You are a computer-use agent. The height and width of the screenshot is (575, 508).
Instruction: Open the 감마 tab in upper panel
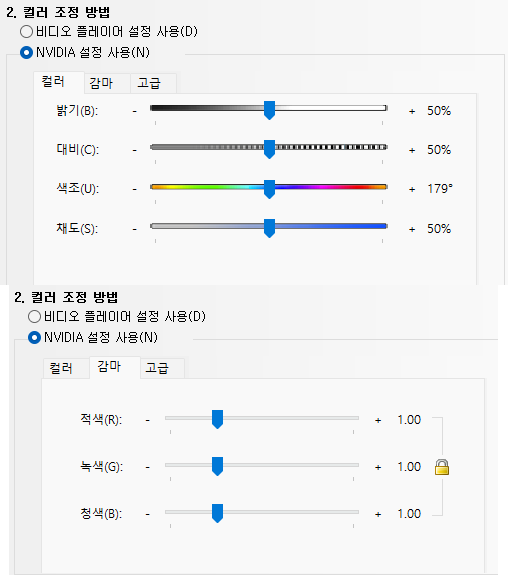point(101,83)
